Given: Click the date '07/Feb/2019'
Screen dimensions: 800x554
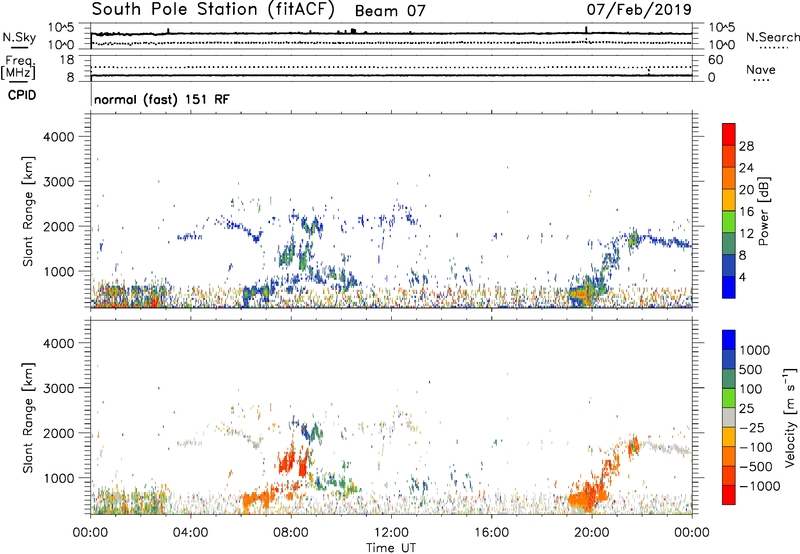Looking at the screenshot, I should (x=639, y=9).
